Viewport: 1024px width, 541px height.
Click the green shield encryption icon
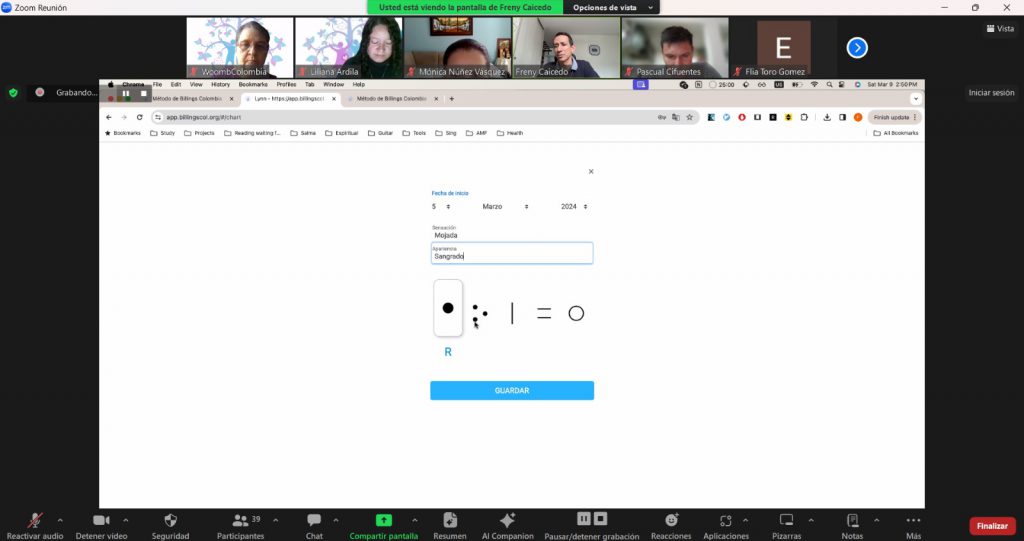click(13, 93)
